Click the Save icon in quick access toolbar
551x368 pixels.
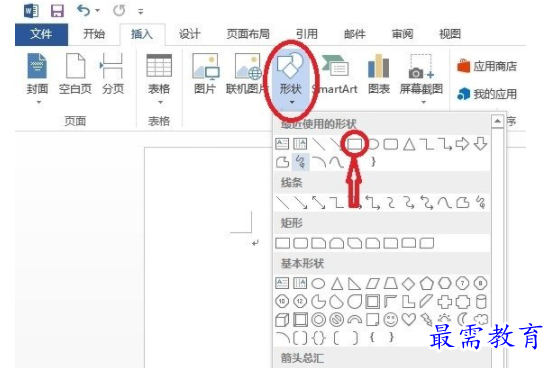57,11
